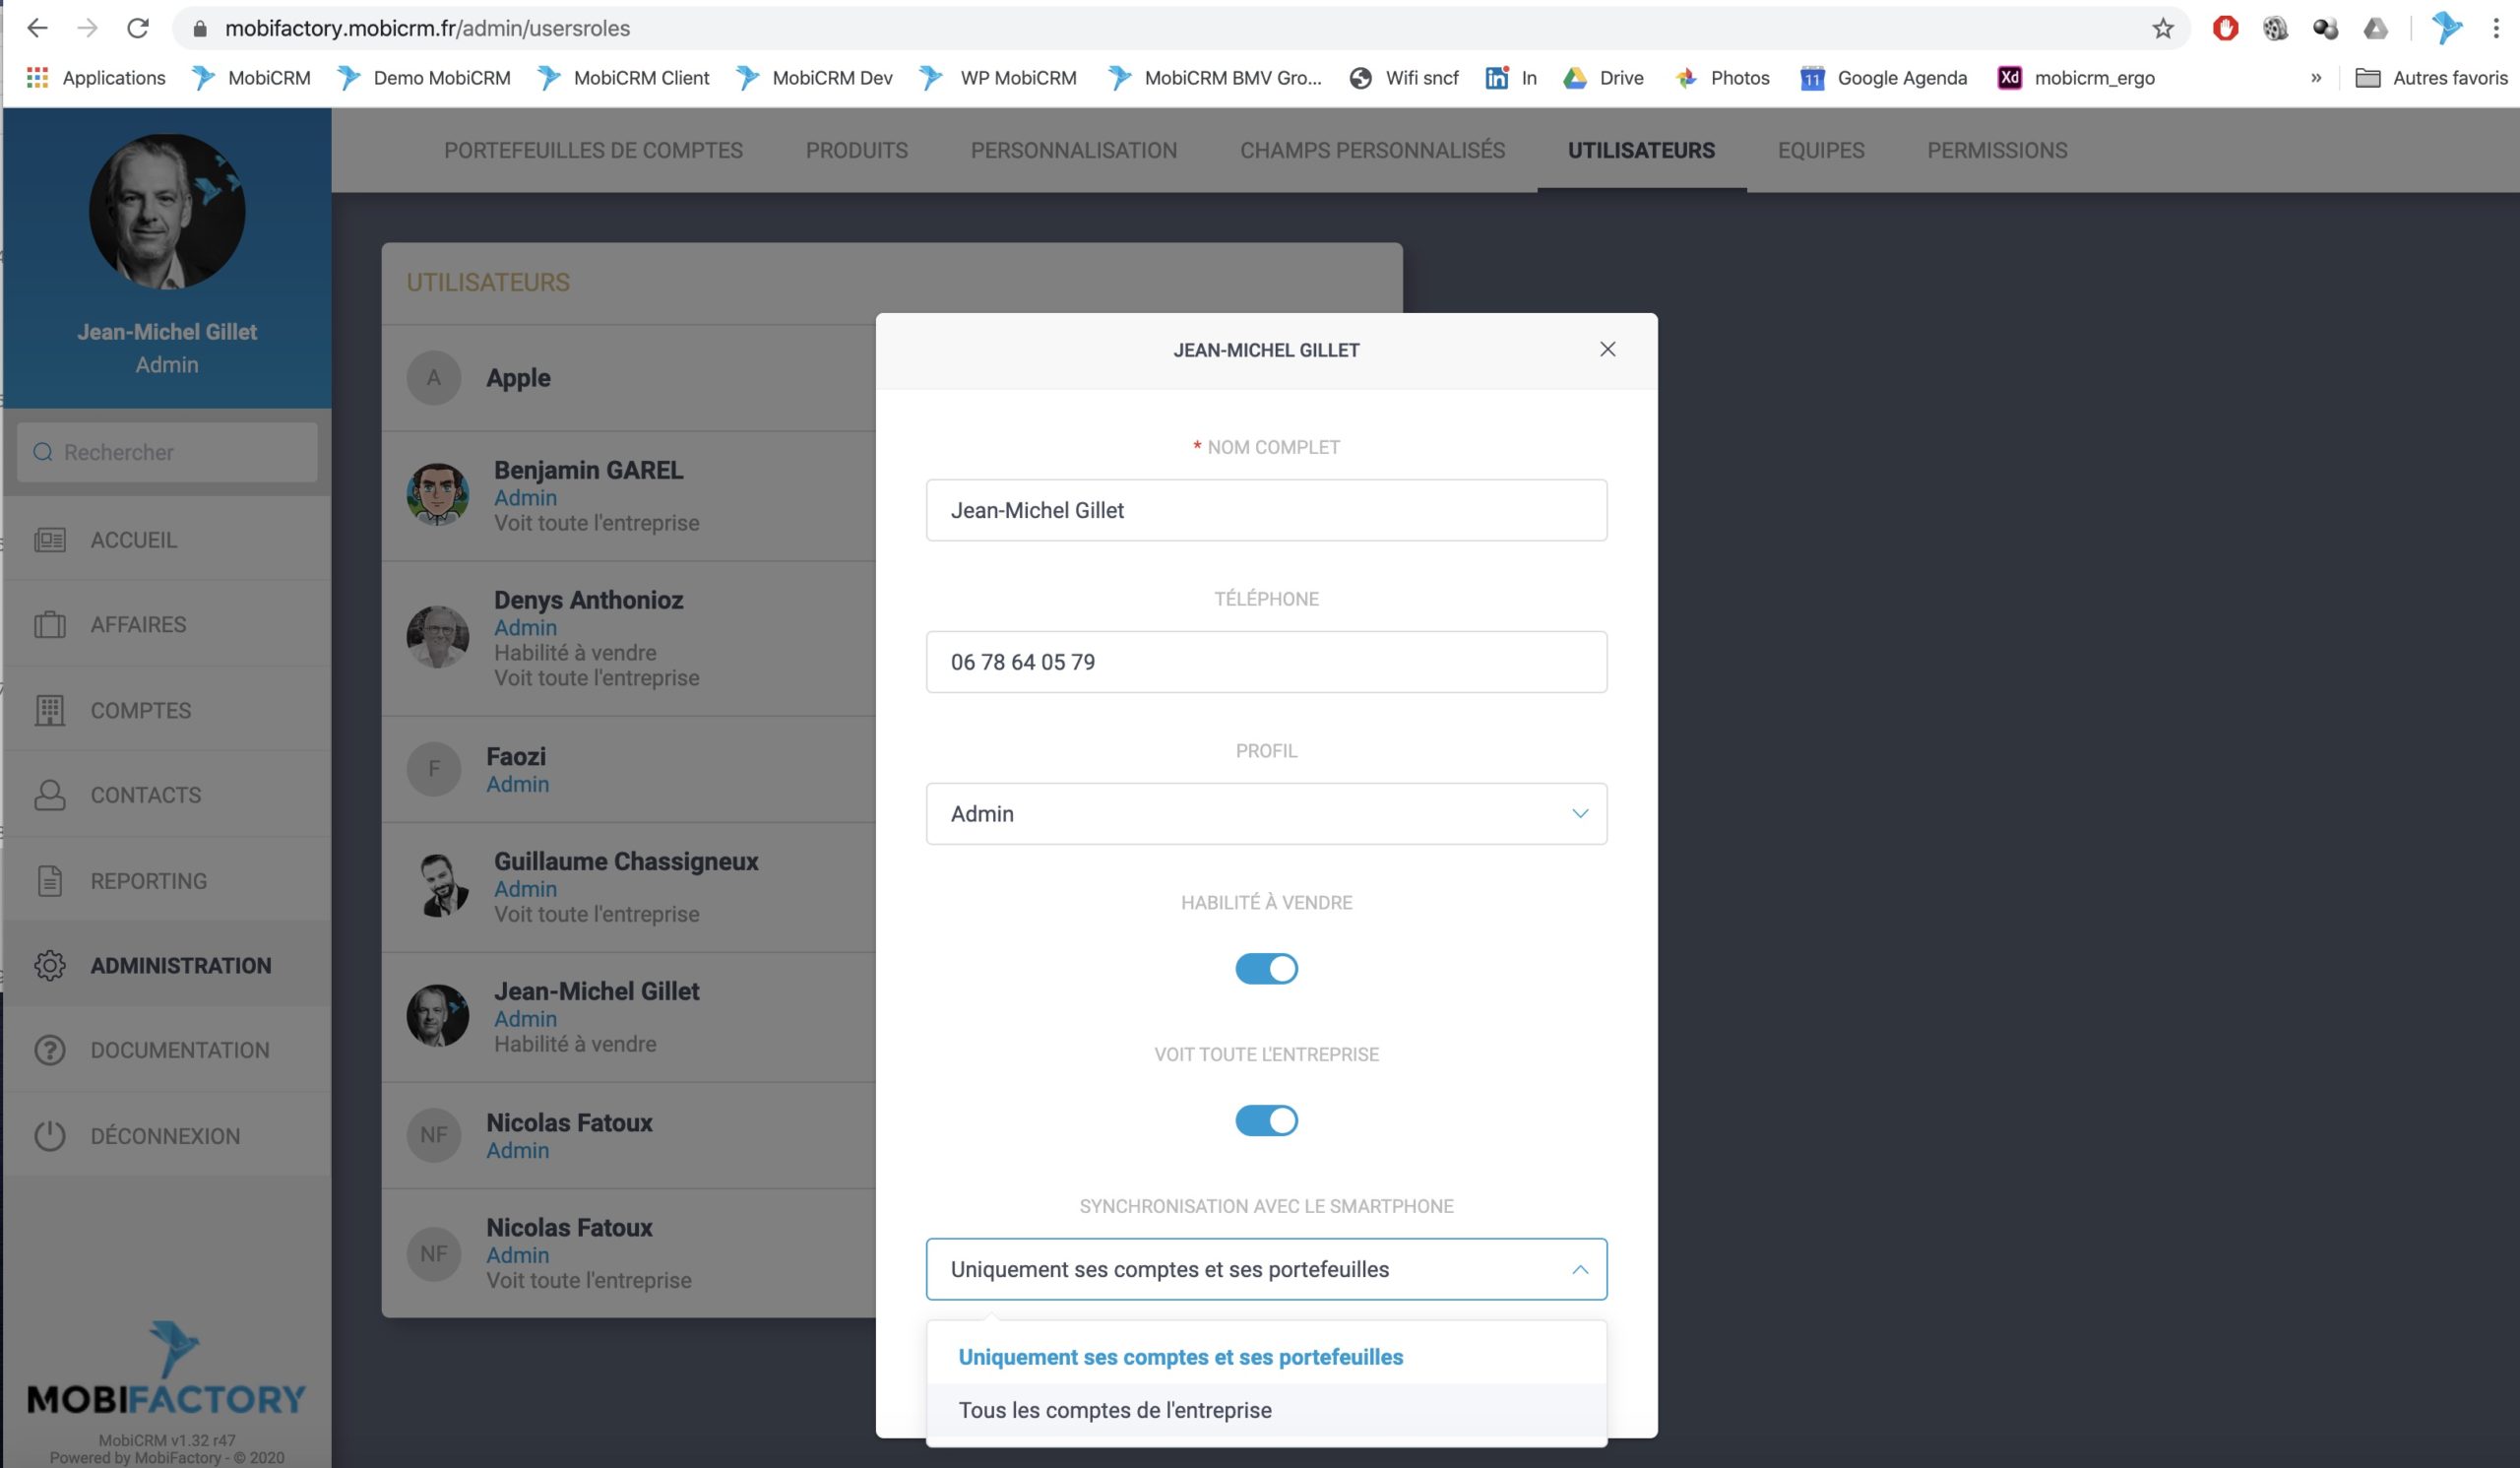This screenshot has width=2520, height=1468.
Task: Click the Déconnexion power icon
Action: pos(49,1136)
